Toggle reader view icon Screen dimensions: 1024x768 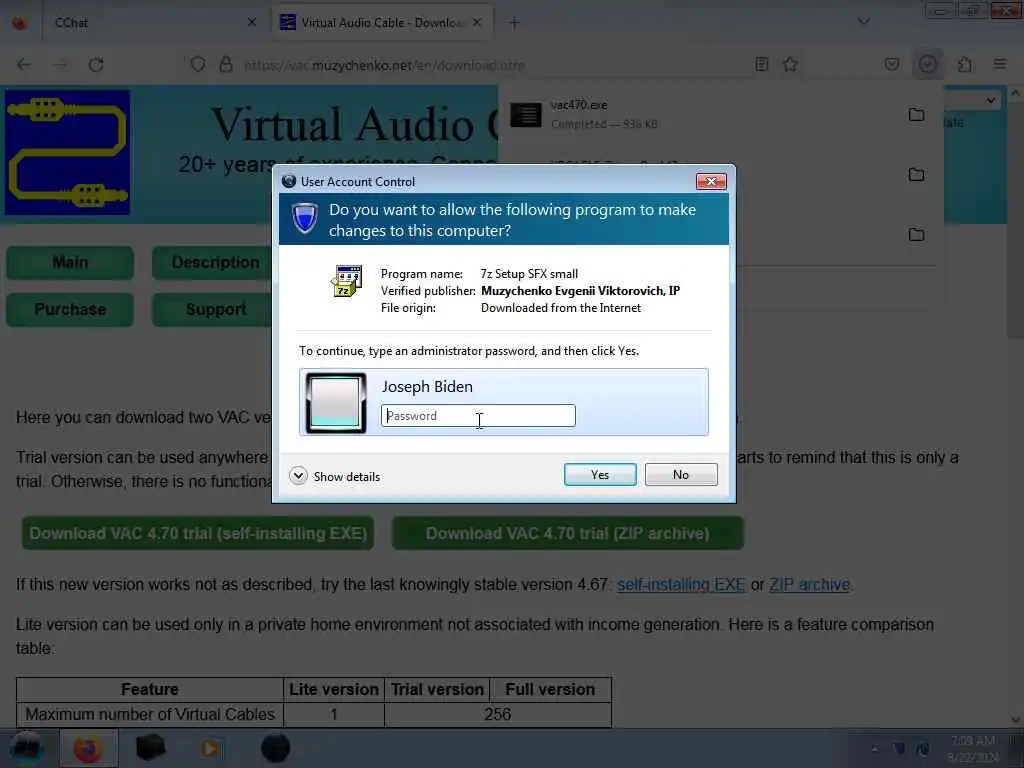click(x=761, y=64)
